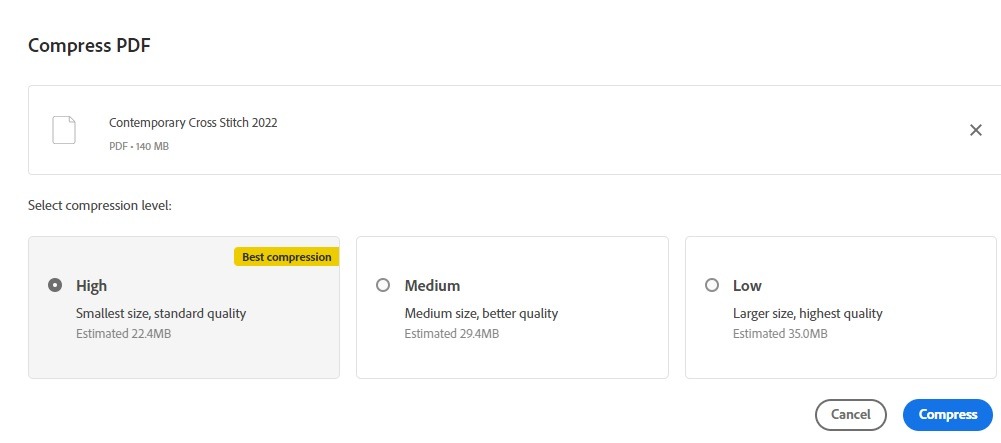Click the Compress PDF dialog heading

89,45
